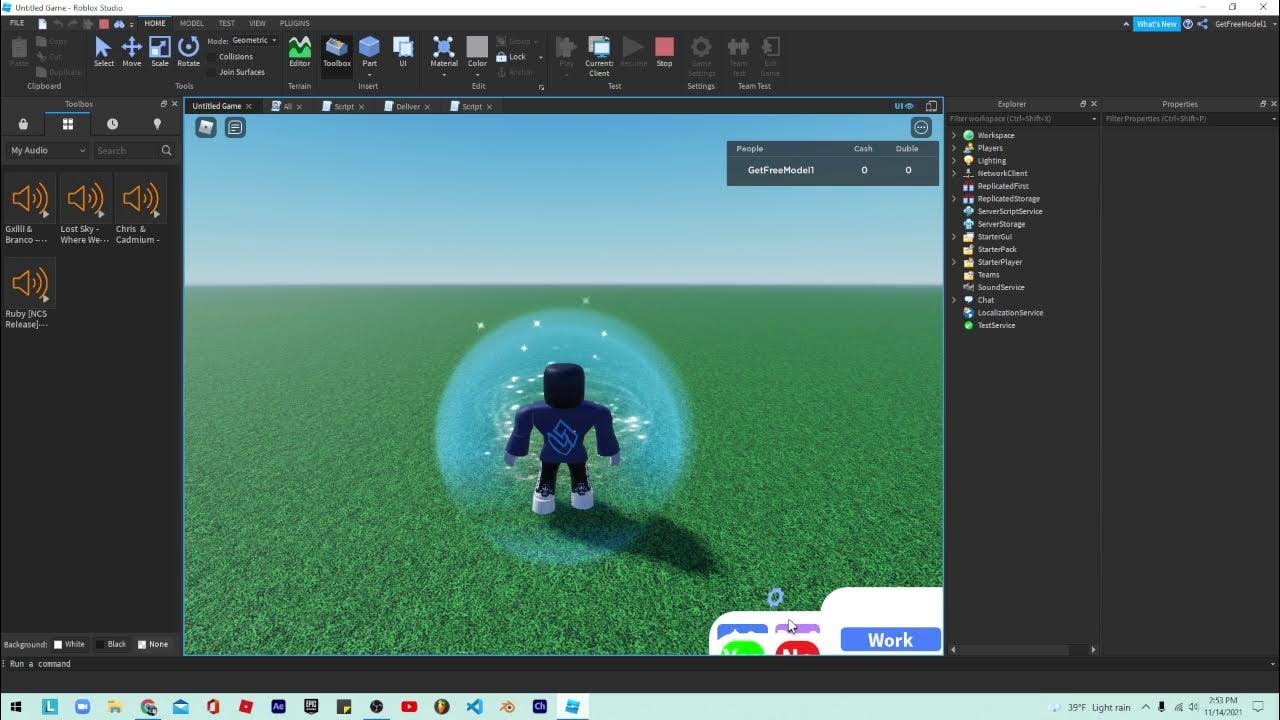Pick the Rotate tool
Screen dimensions: 1280x720
188,52
